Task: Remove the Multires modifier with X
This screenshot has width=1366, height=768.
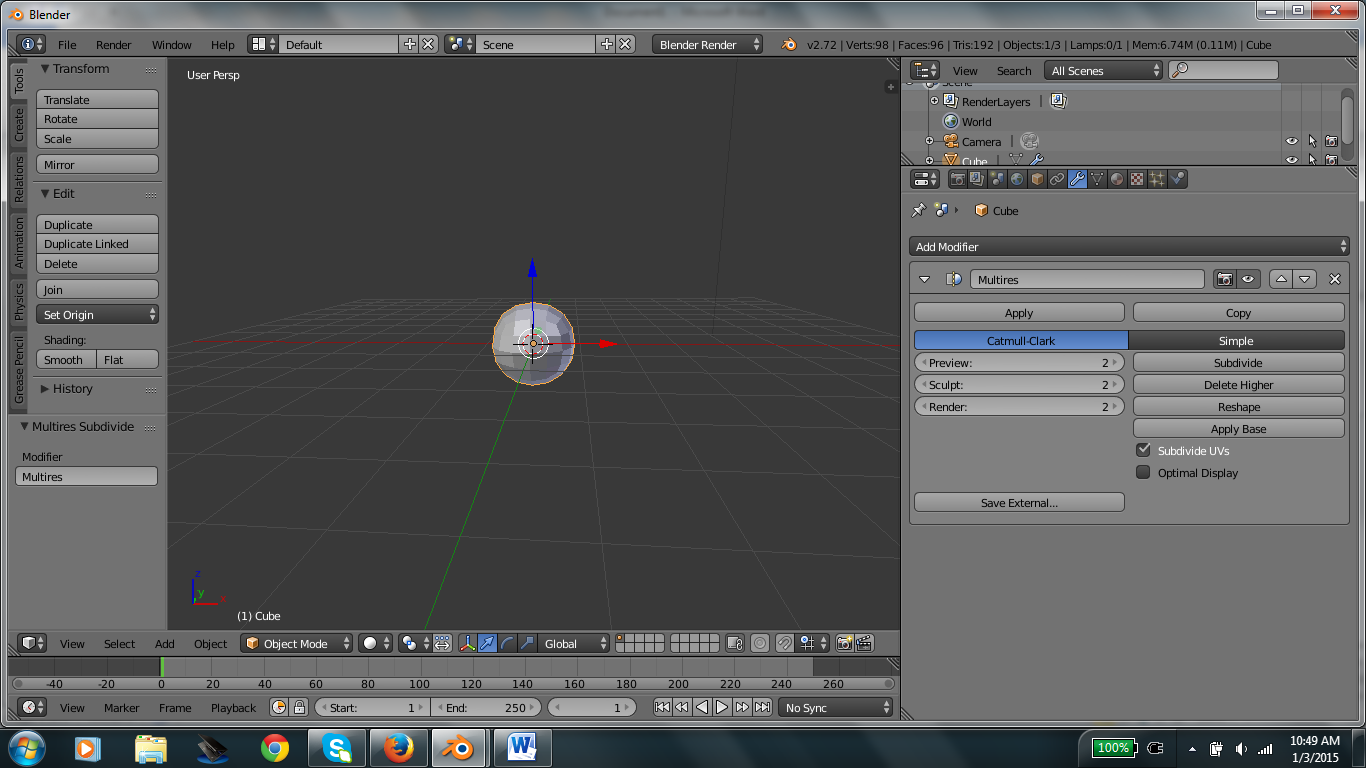Action: [x=1335, y=280]
